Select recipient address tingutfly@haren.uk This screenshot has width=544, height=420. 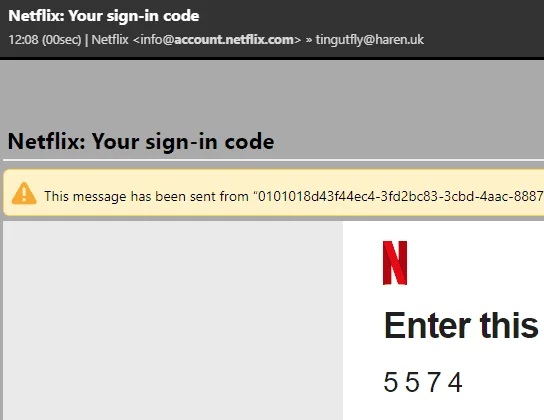pos(370,40)
